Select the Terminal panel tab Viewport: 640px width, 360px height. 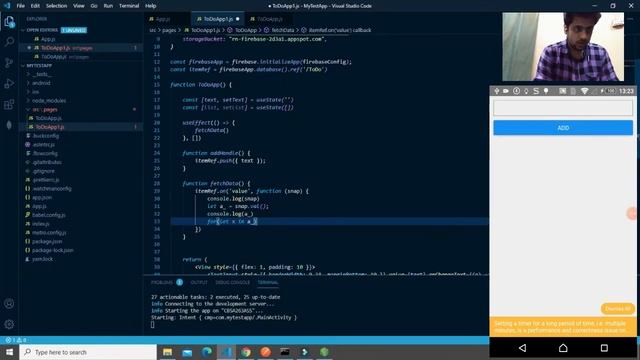(268, 282)
